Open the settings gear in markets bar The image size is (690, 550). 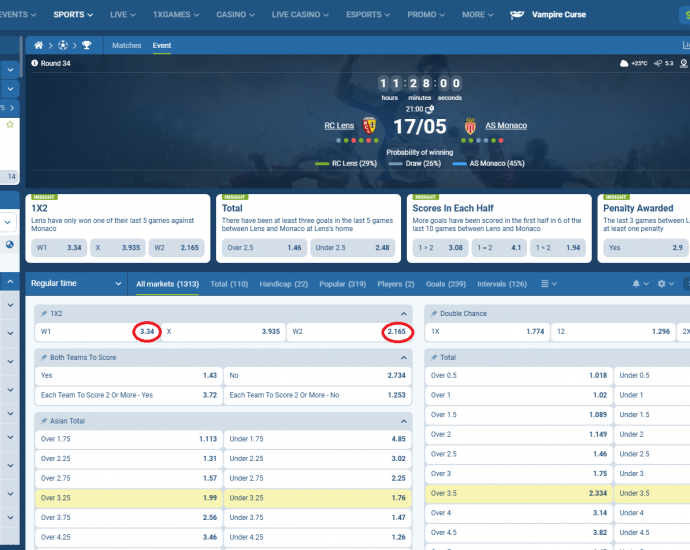(x=661, y=284)
